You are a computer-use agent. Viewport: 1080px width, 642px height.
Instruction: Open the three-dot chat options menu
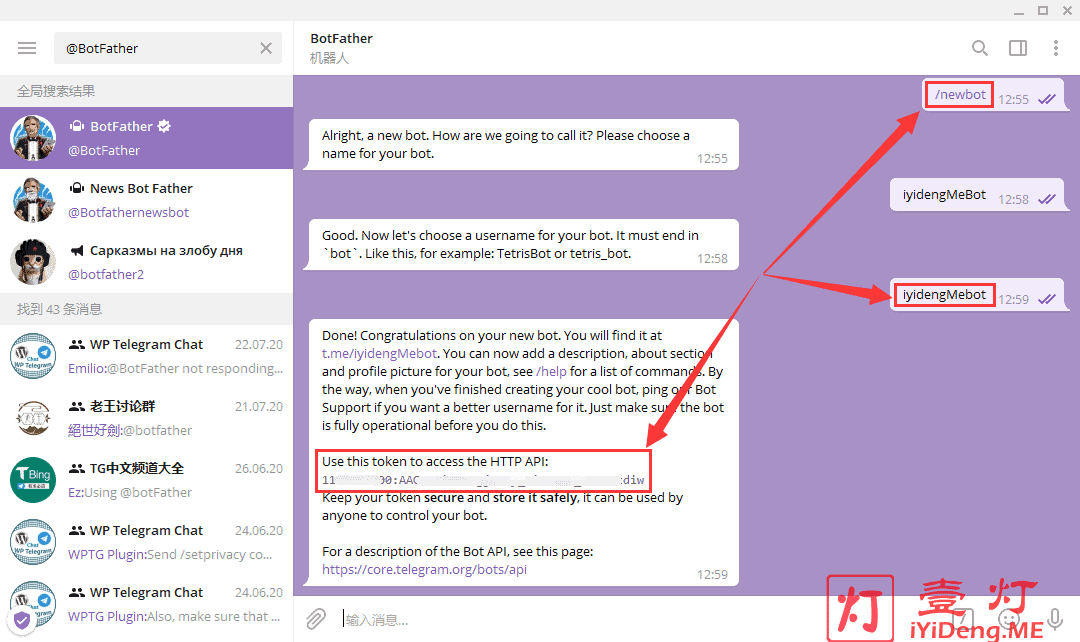(x=1056, y=48)
